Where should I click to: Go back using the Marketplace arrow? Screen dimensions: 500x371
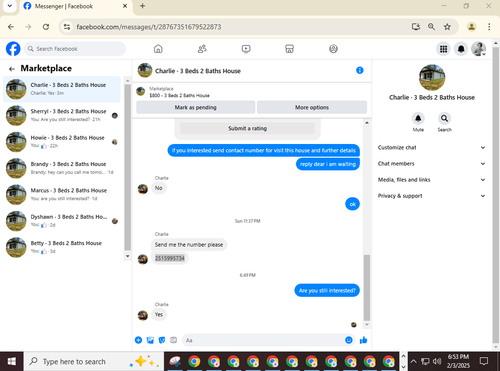click(x=12, y=69)
